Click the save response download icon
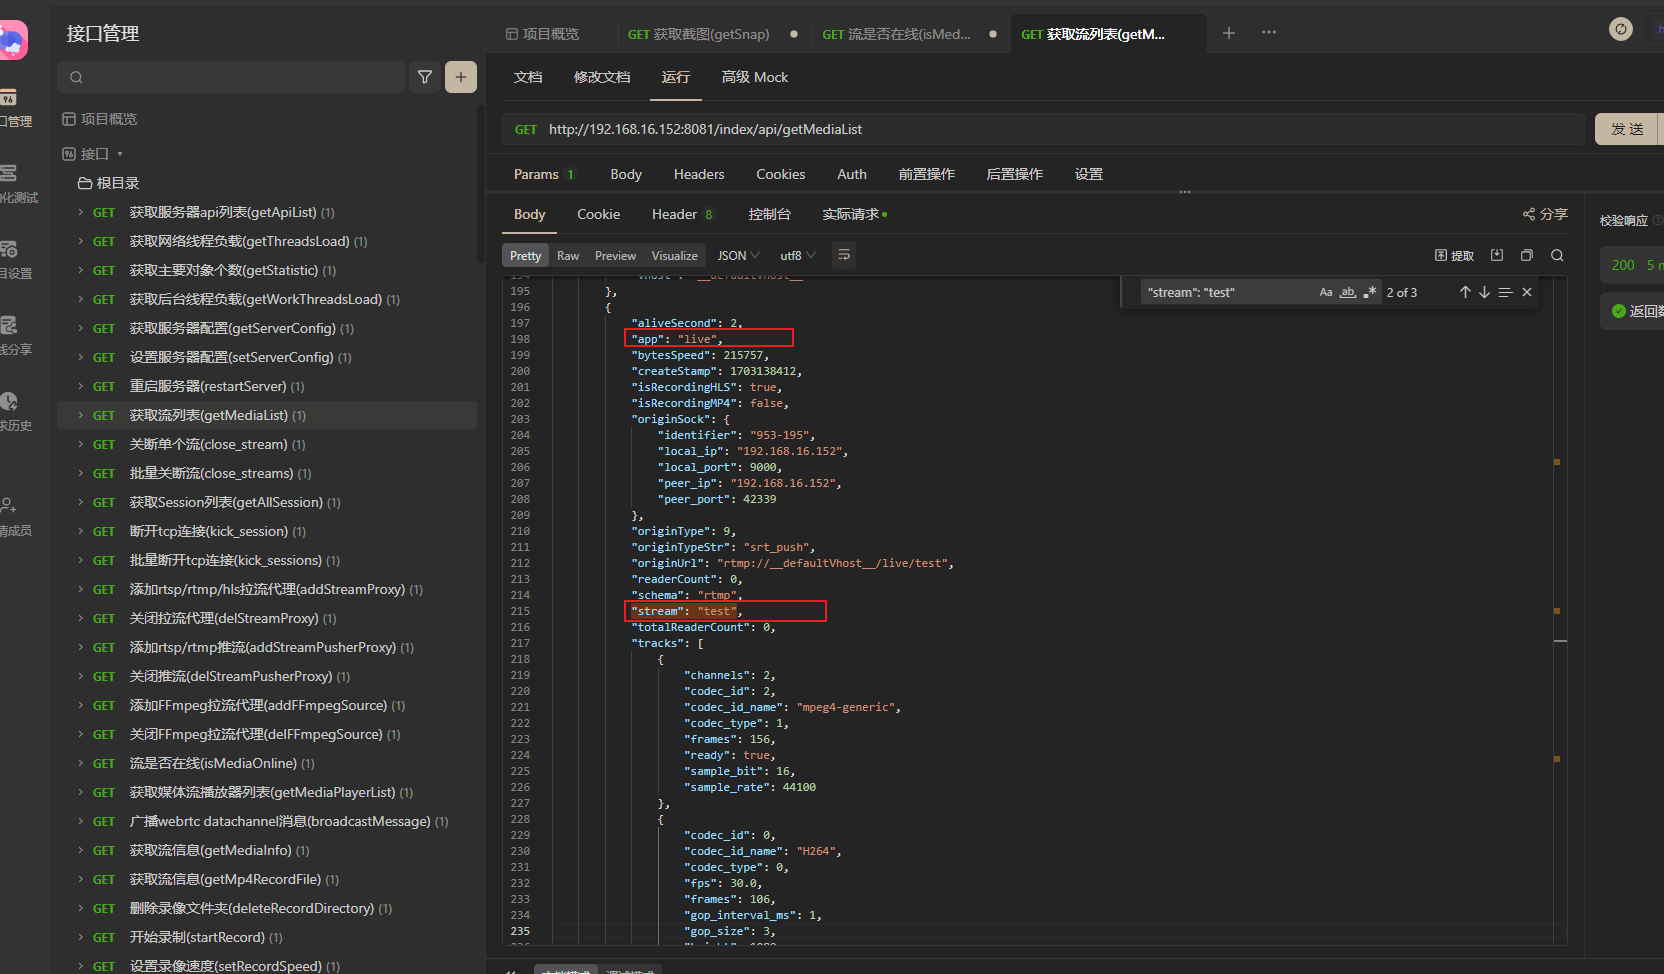The width and height of the screenshot is (1664, 974). [1497, 255]
